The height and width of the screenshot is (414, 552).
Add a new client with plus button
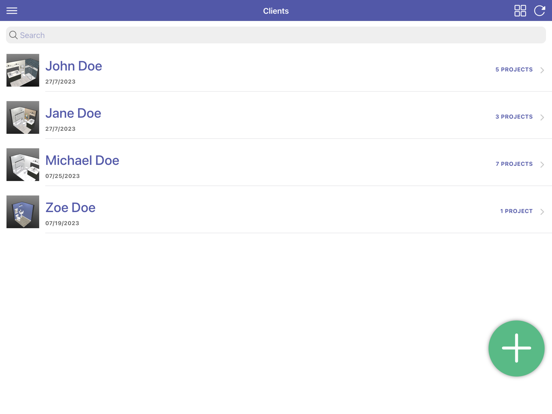pyautogui.click(x=516, y=348)
